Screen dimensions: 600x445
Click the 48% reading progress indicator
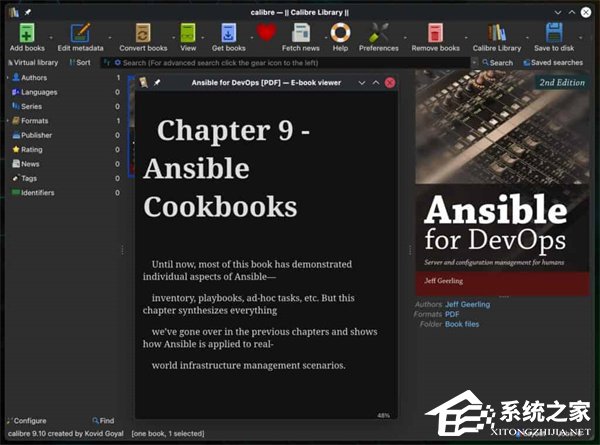point(383,415)
